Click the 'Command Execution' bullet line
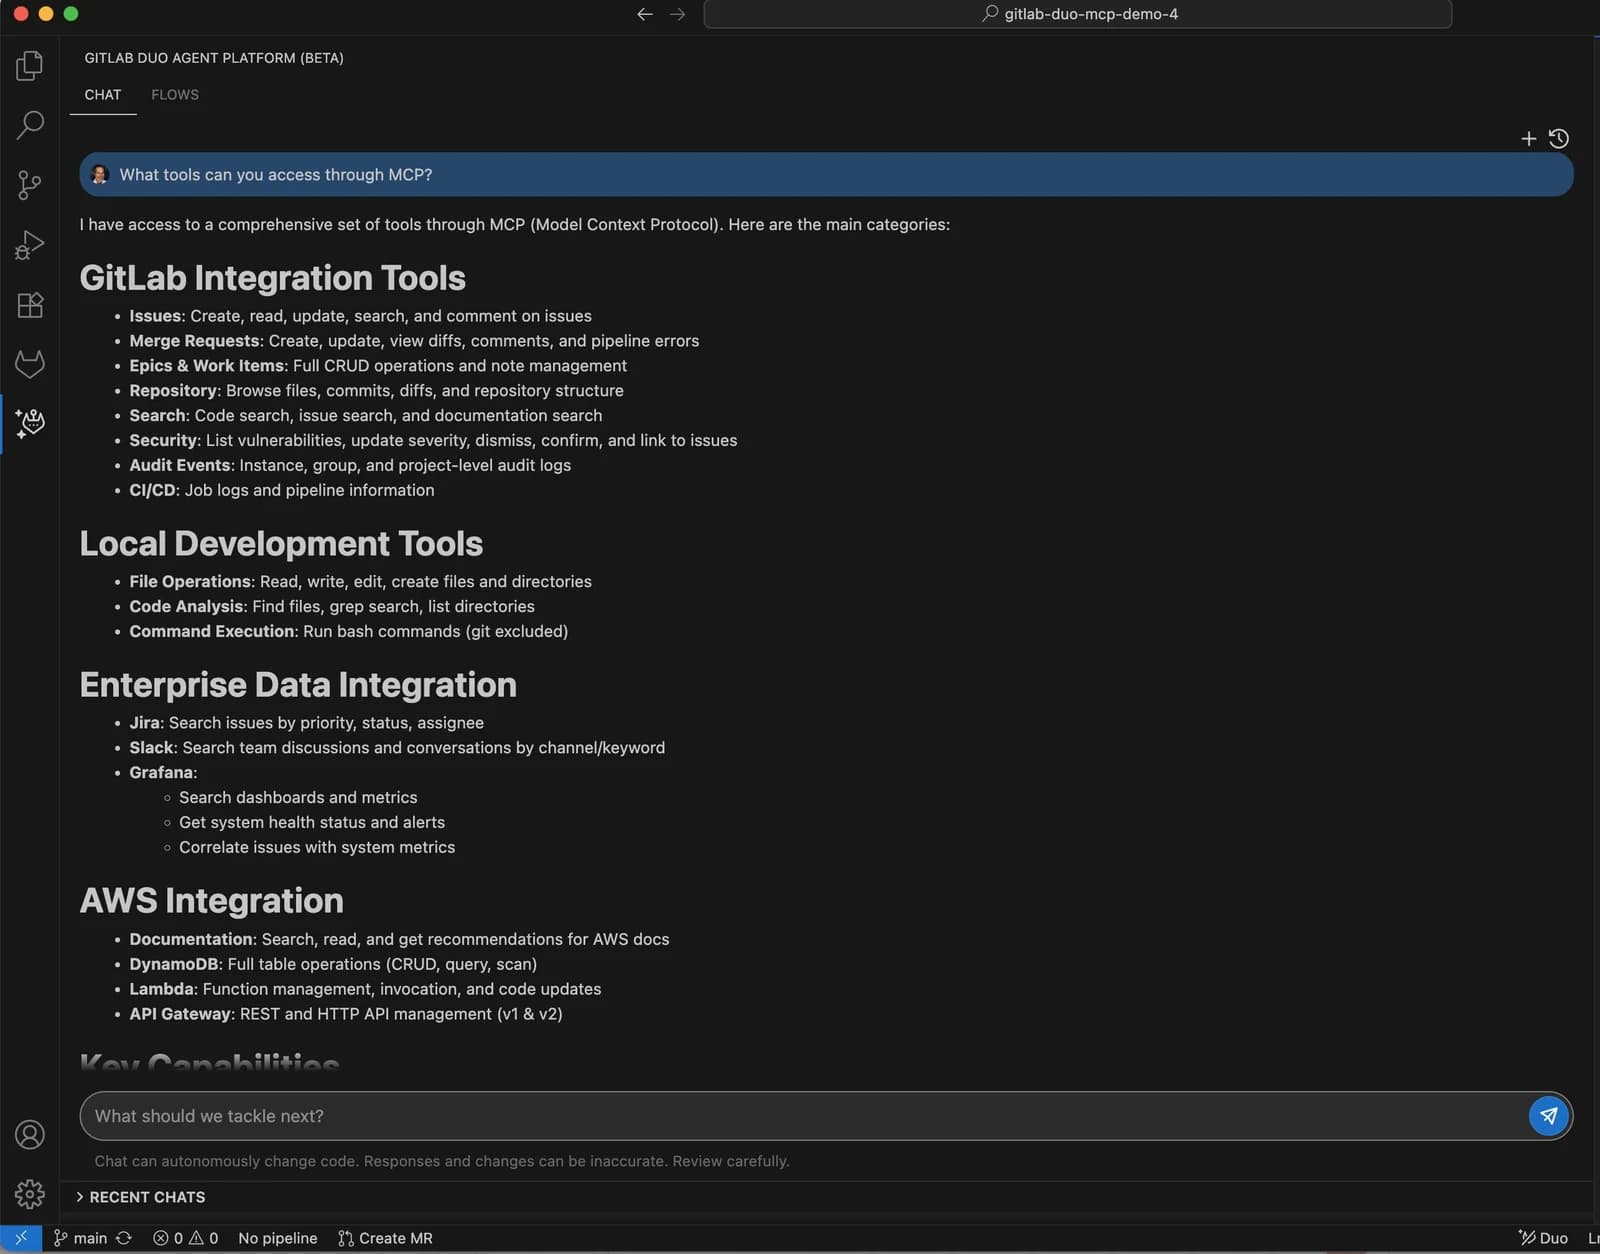Image resolution: width=1600 pixels, height=1254 pixels. pos(349,631)
